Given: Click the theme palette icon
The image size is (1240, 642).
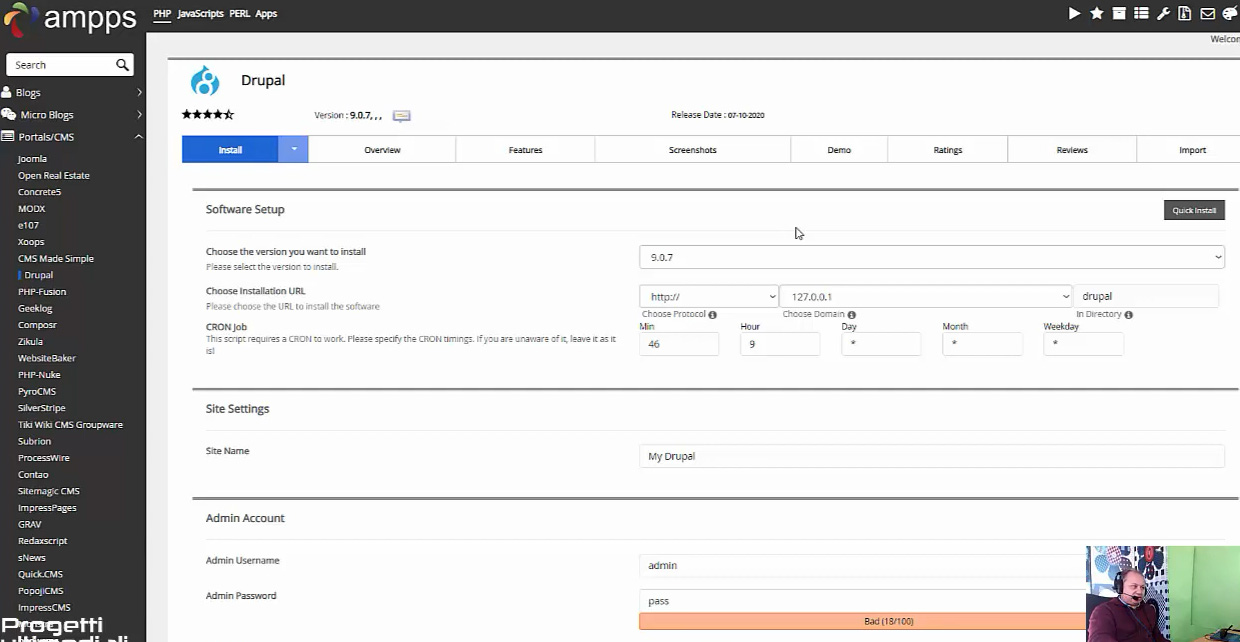Looking at the screenshot, I should [1230, 13].
